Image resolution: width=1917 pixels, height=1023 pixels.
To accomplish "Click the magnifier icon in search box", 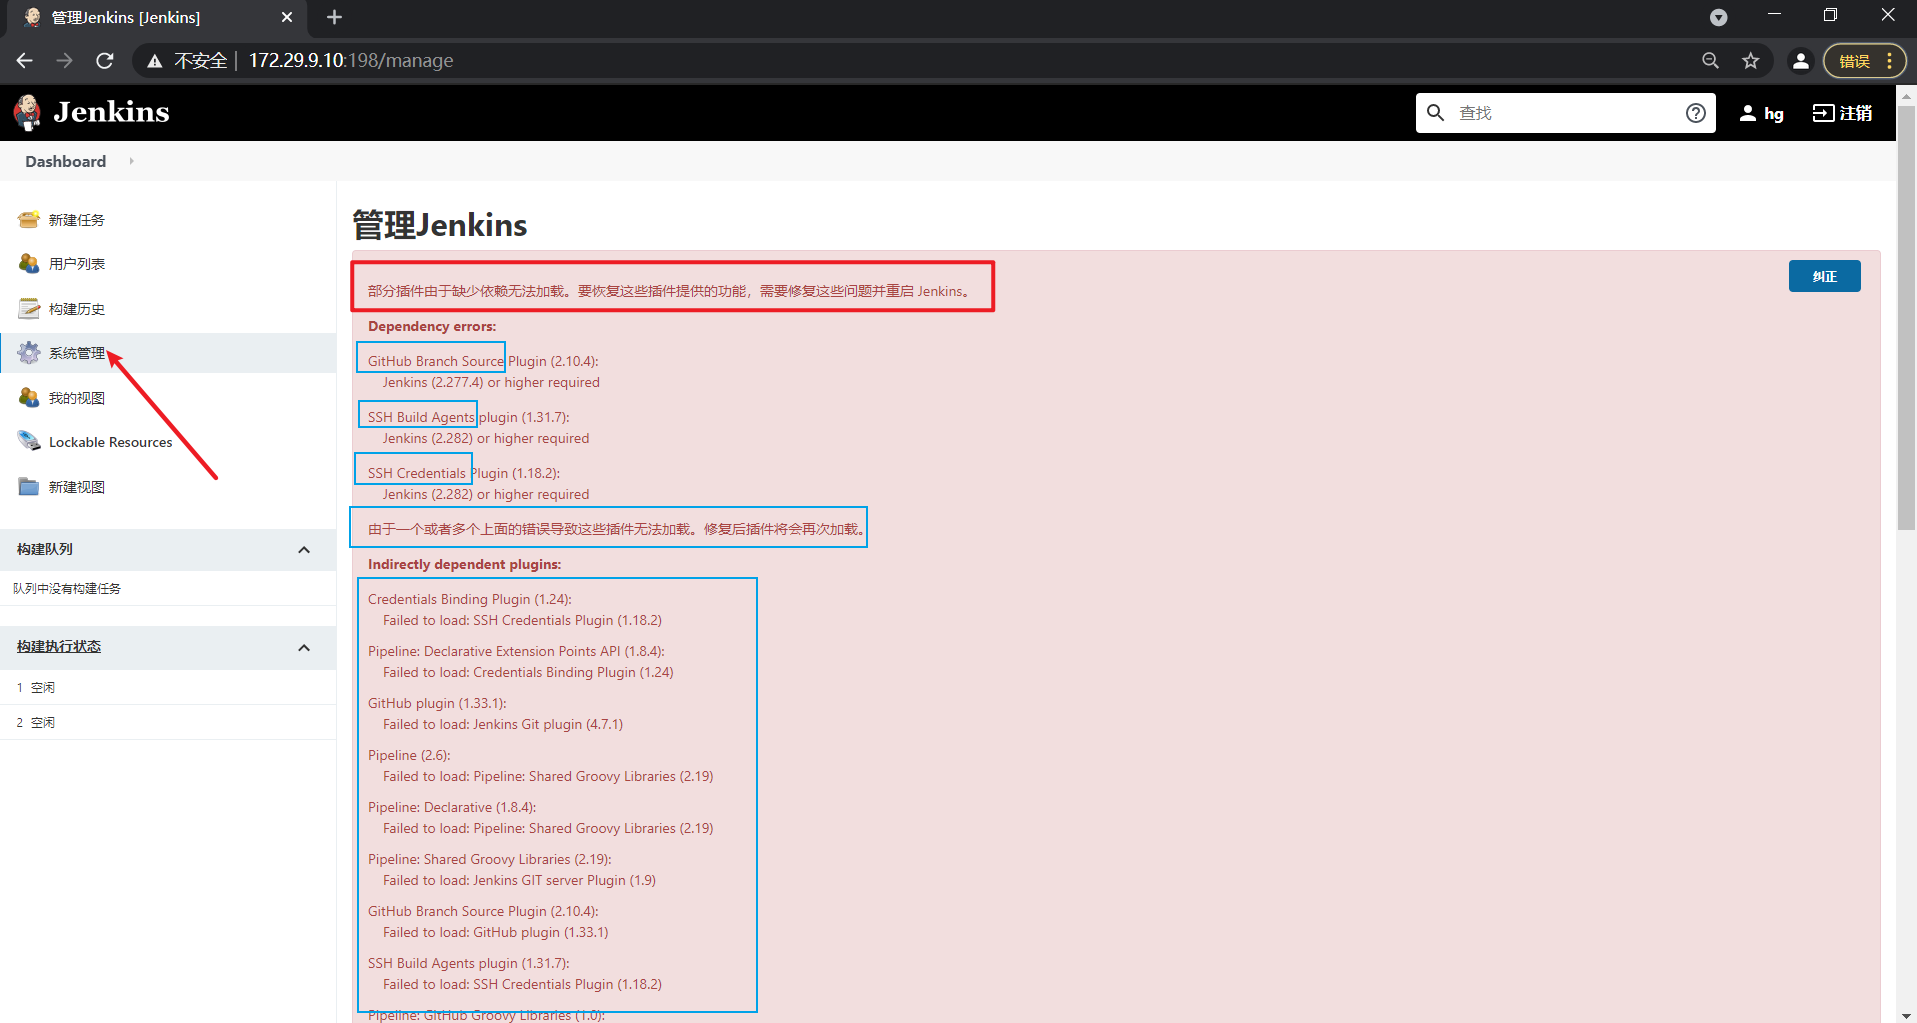I will (1435, 113).
